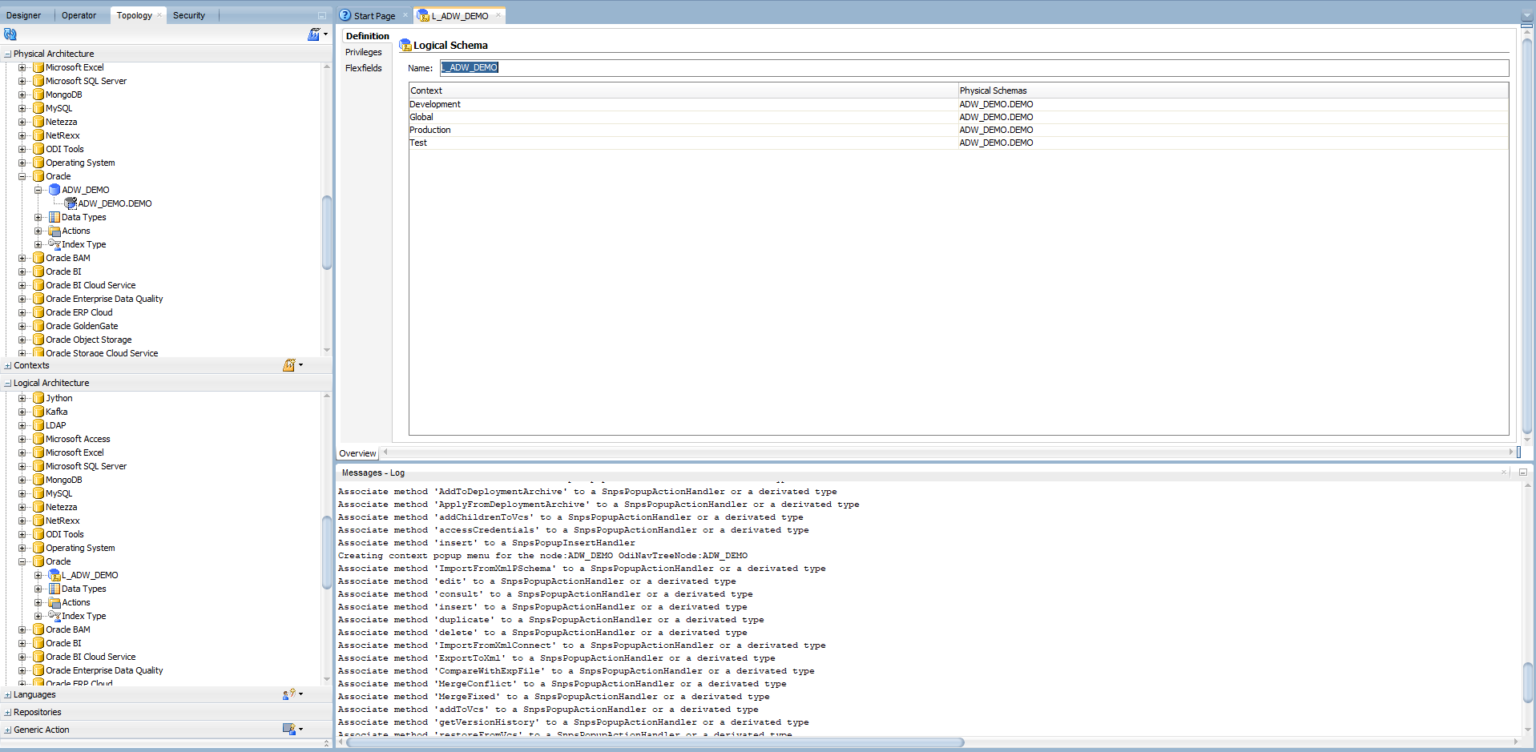Click the Microsoft Access technology icon
Screen dimensions: 1536x752
pos(38,439)
